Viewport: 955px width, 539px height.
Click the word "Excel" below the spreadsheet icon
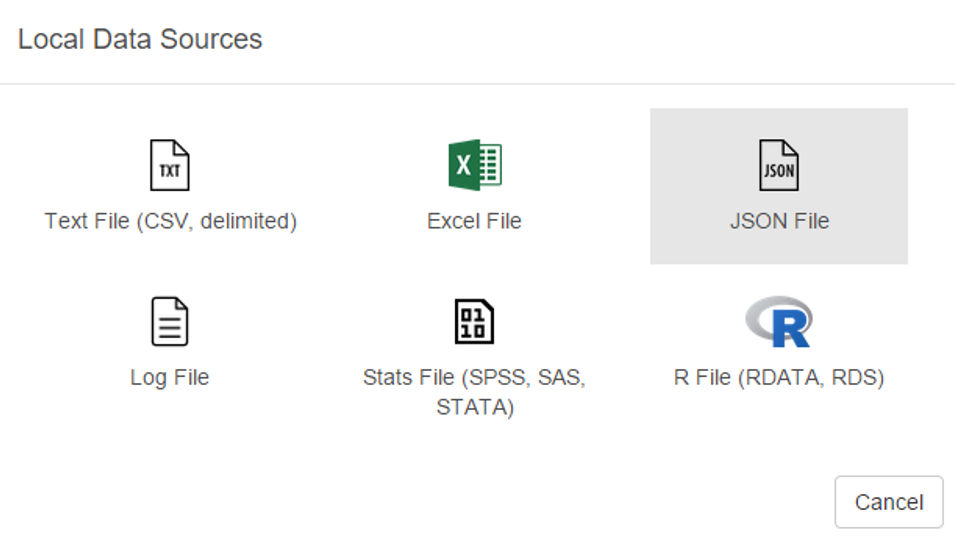coord(453,221)
